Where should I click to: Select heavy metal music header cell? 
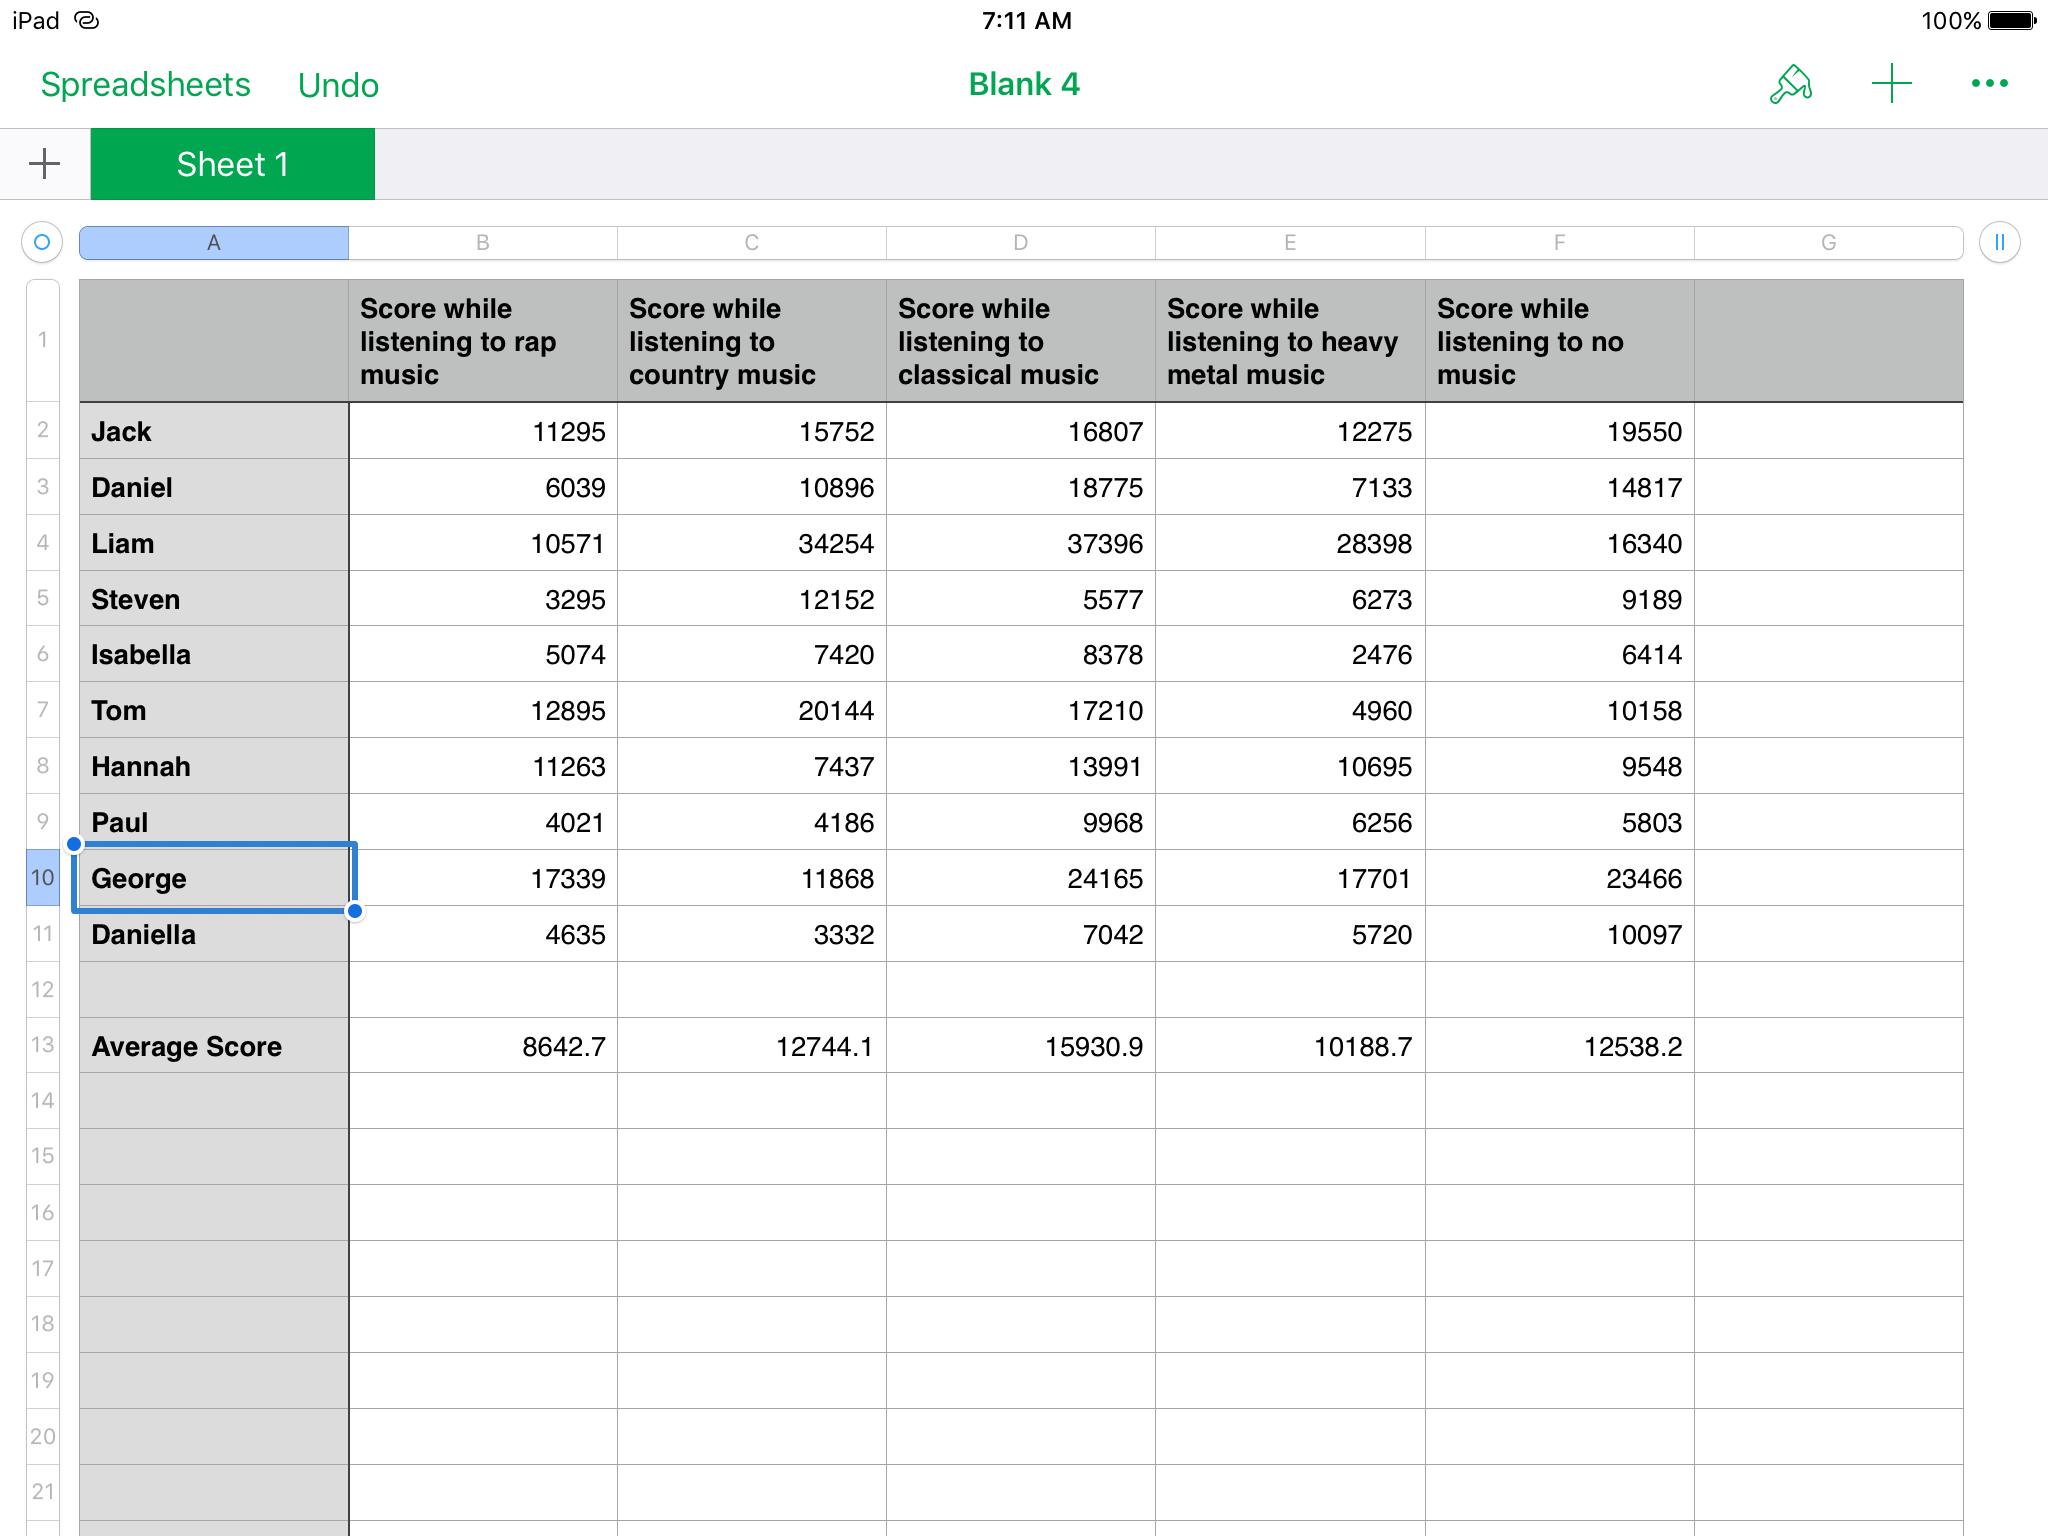point(1289,341)
